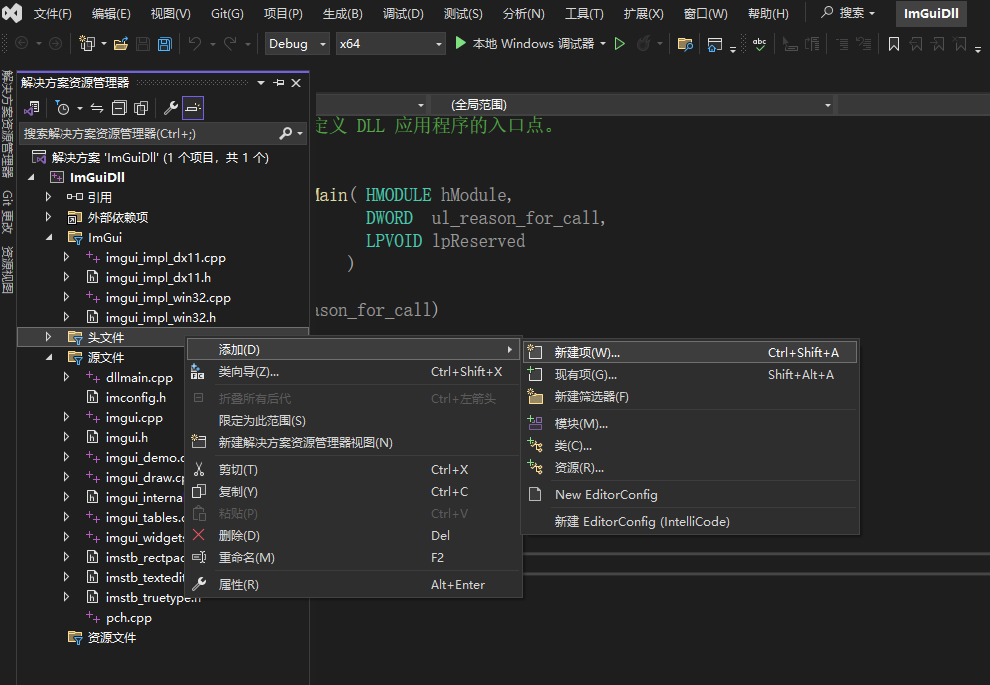Collapse the ImGui filter folder
The image size is (990, 685).
click(x=49, y=237)
